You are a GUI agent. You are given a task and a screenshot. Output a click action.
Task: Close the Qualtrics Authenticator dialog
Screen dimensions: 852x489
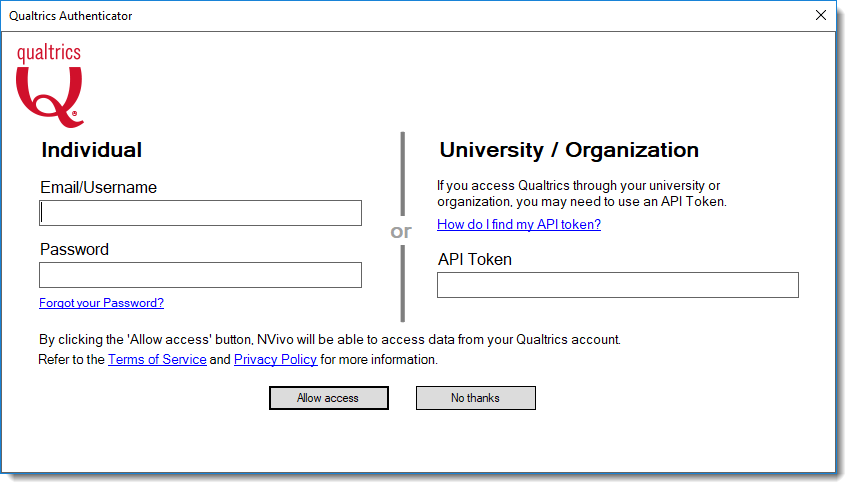pyautogui.click(x=821, y=15)
